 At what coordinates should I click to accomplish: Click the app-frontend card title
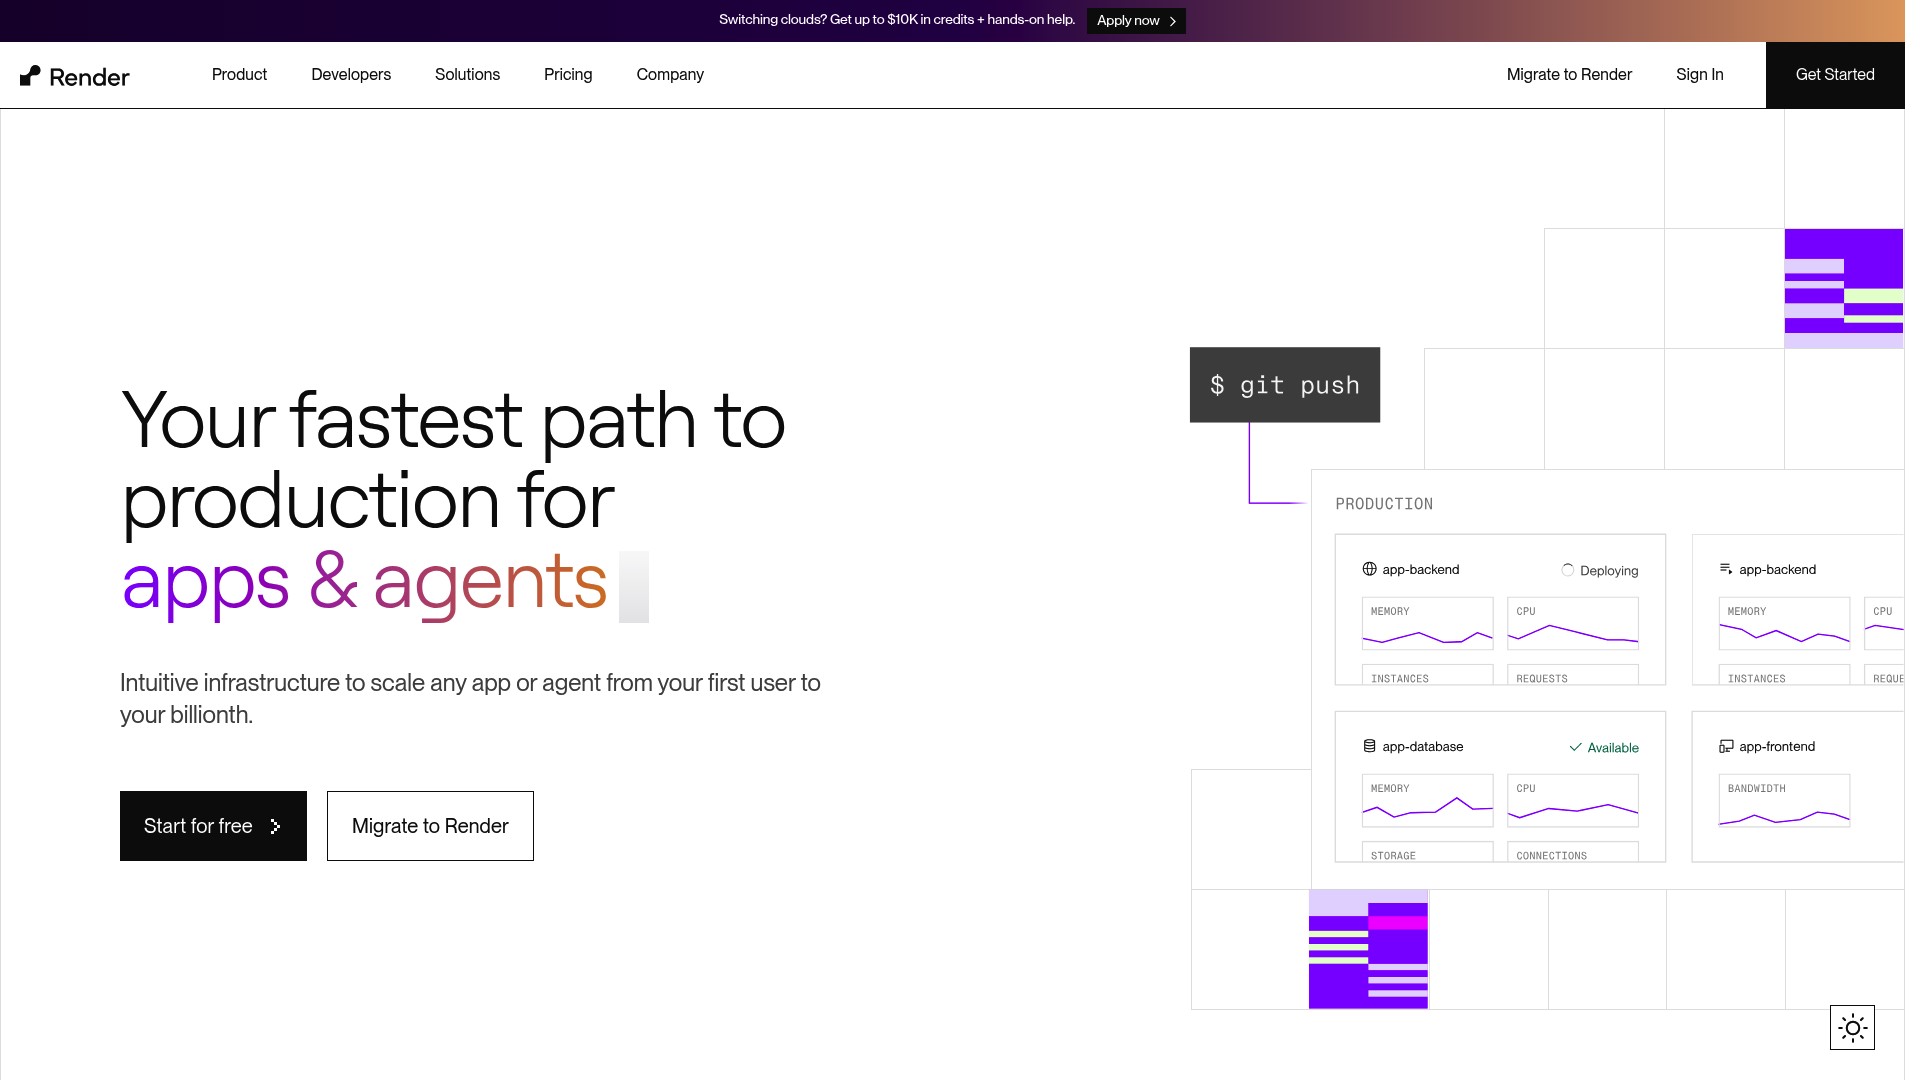click(x=1777, y=747)
